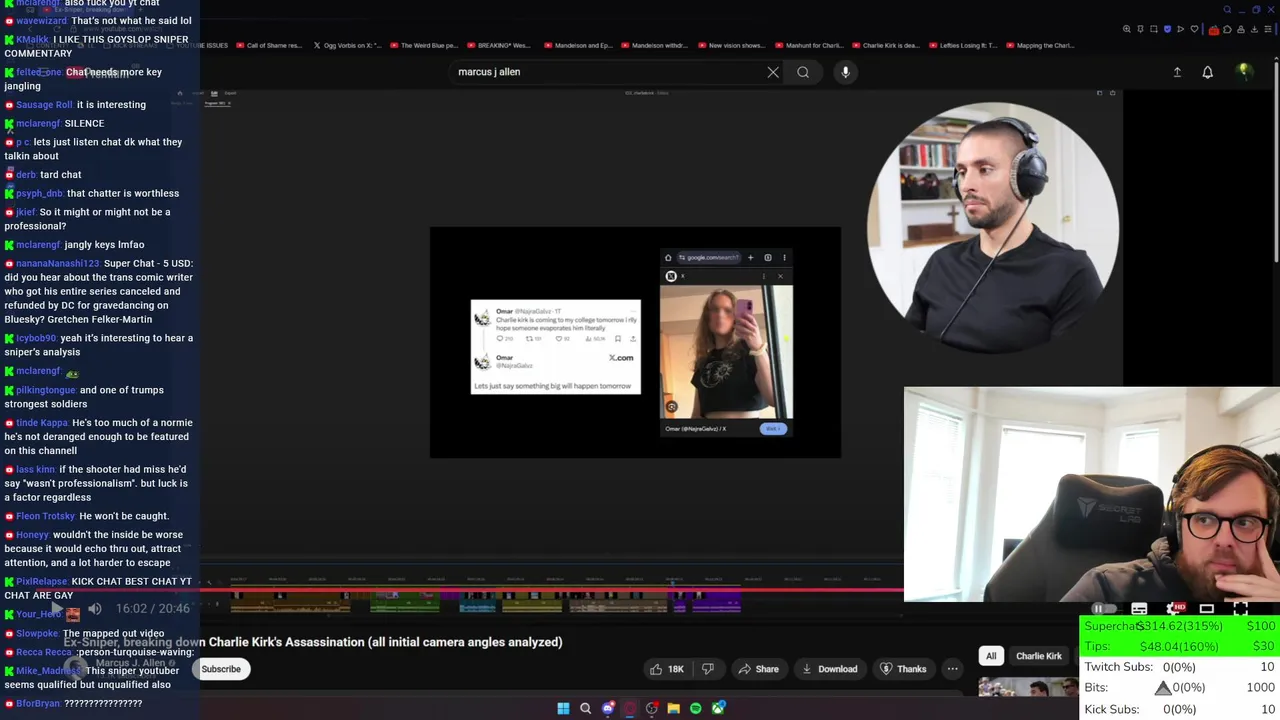
Task: Click chat username 'Sausage Roll'
Action: 45,104
